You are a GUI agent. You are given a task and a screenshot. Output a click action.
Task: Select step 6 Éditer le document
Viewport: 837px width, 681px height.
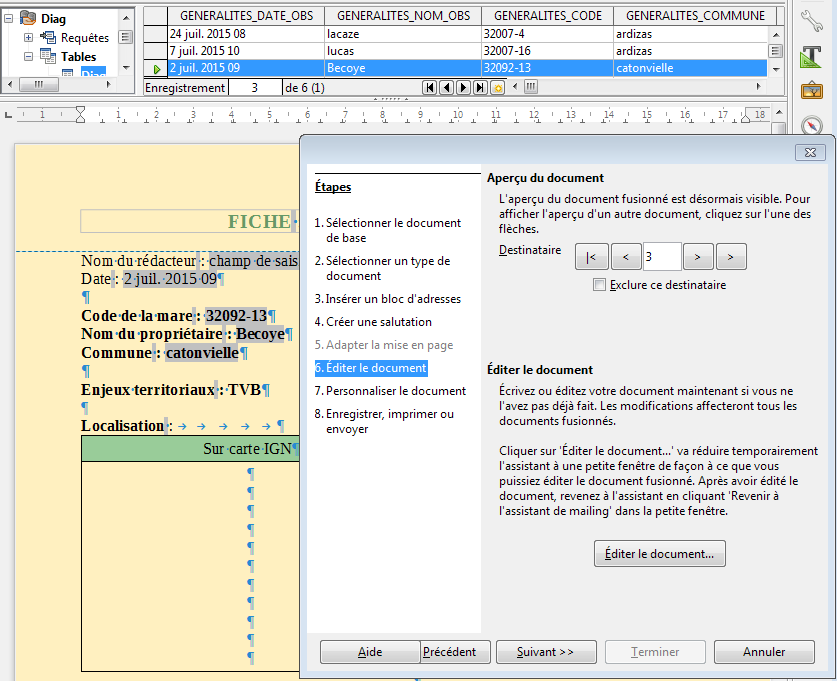371,368
